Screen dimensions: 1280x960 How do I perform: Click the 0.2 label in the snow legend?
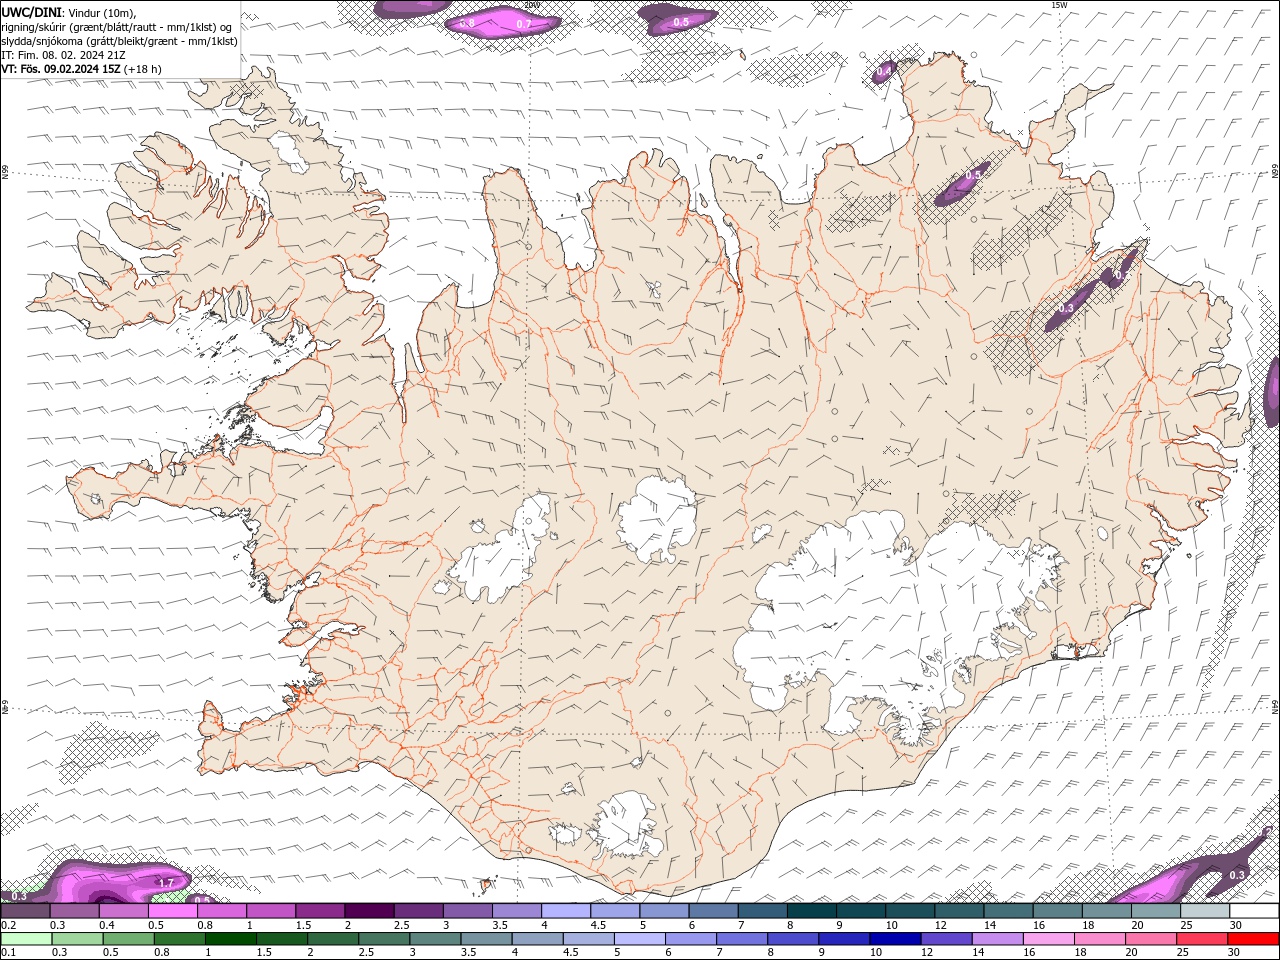[9, 925]
